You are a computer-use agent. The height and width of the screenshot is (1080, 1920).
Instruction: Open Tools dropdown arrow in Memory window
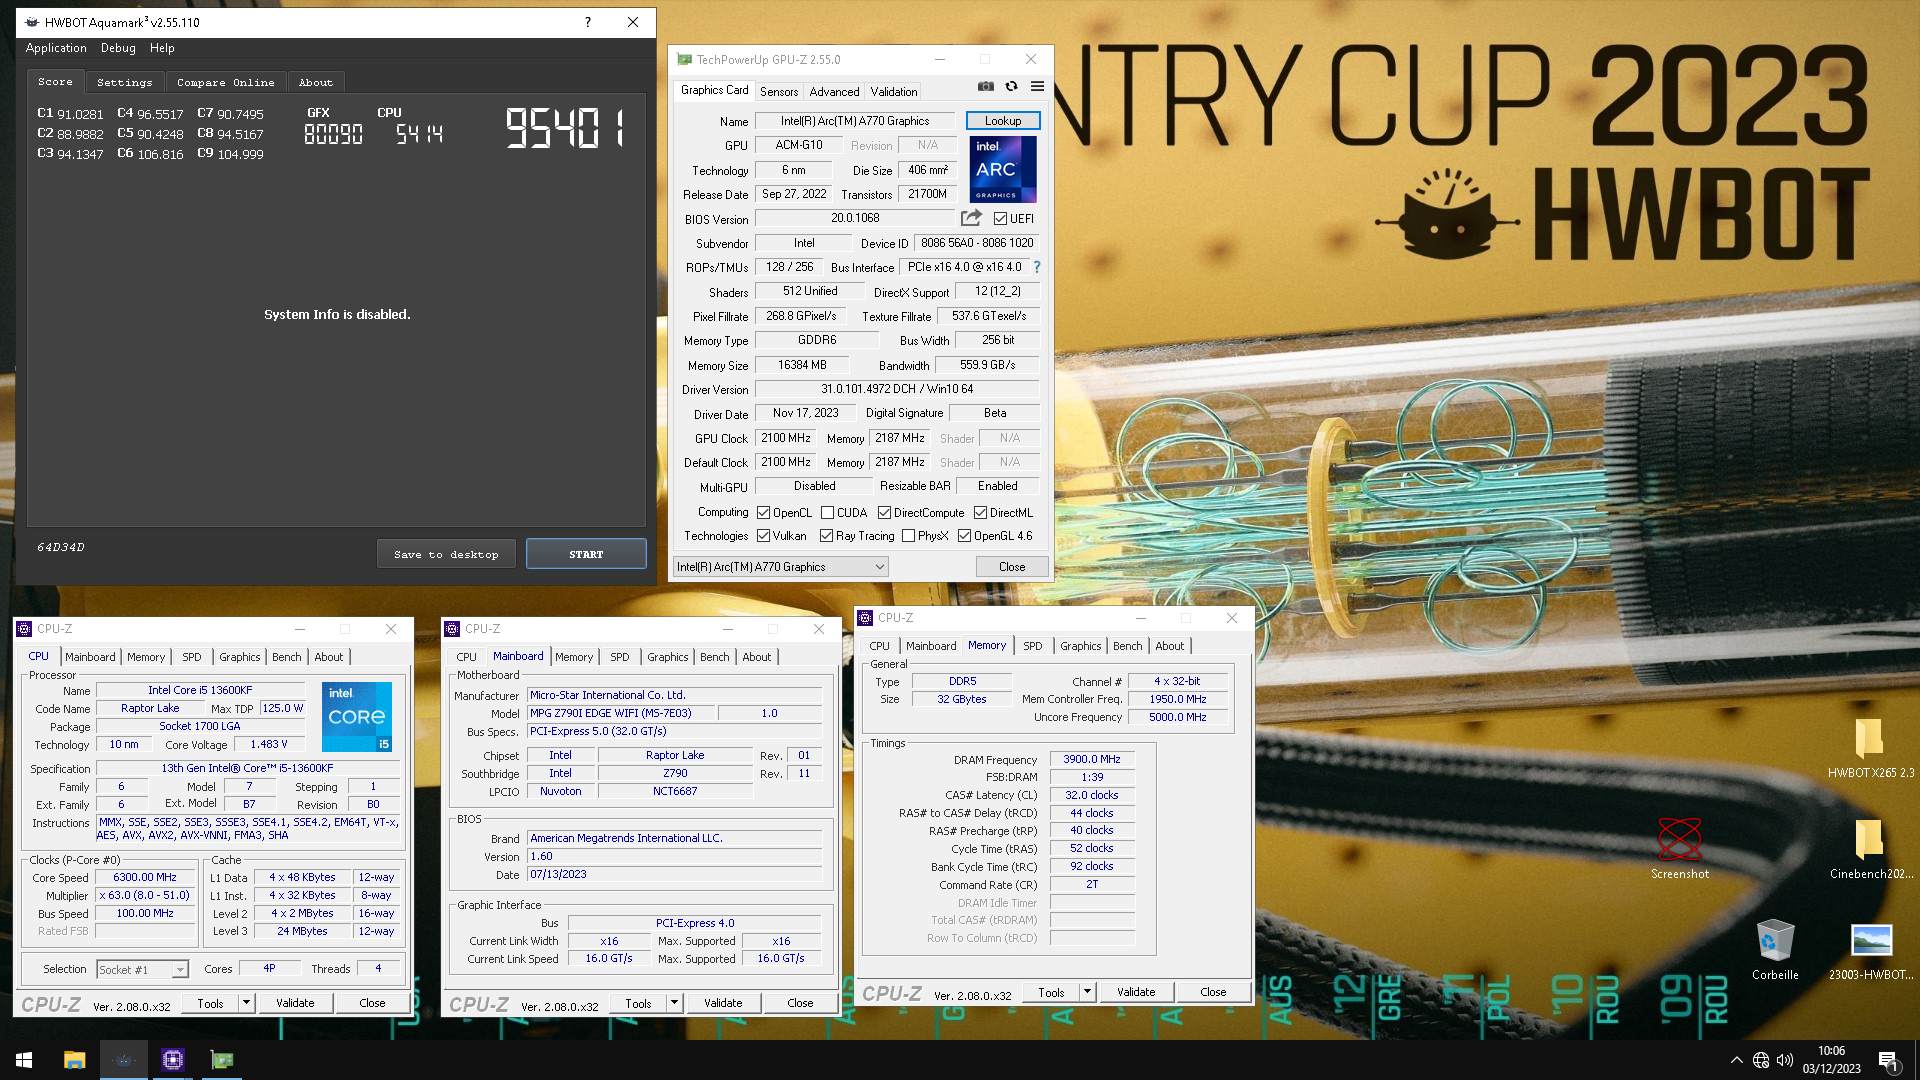(1087, 991)
